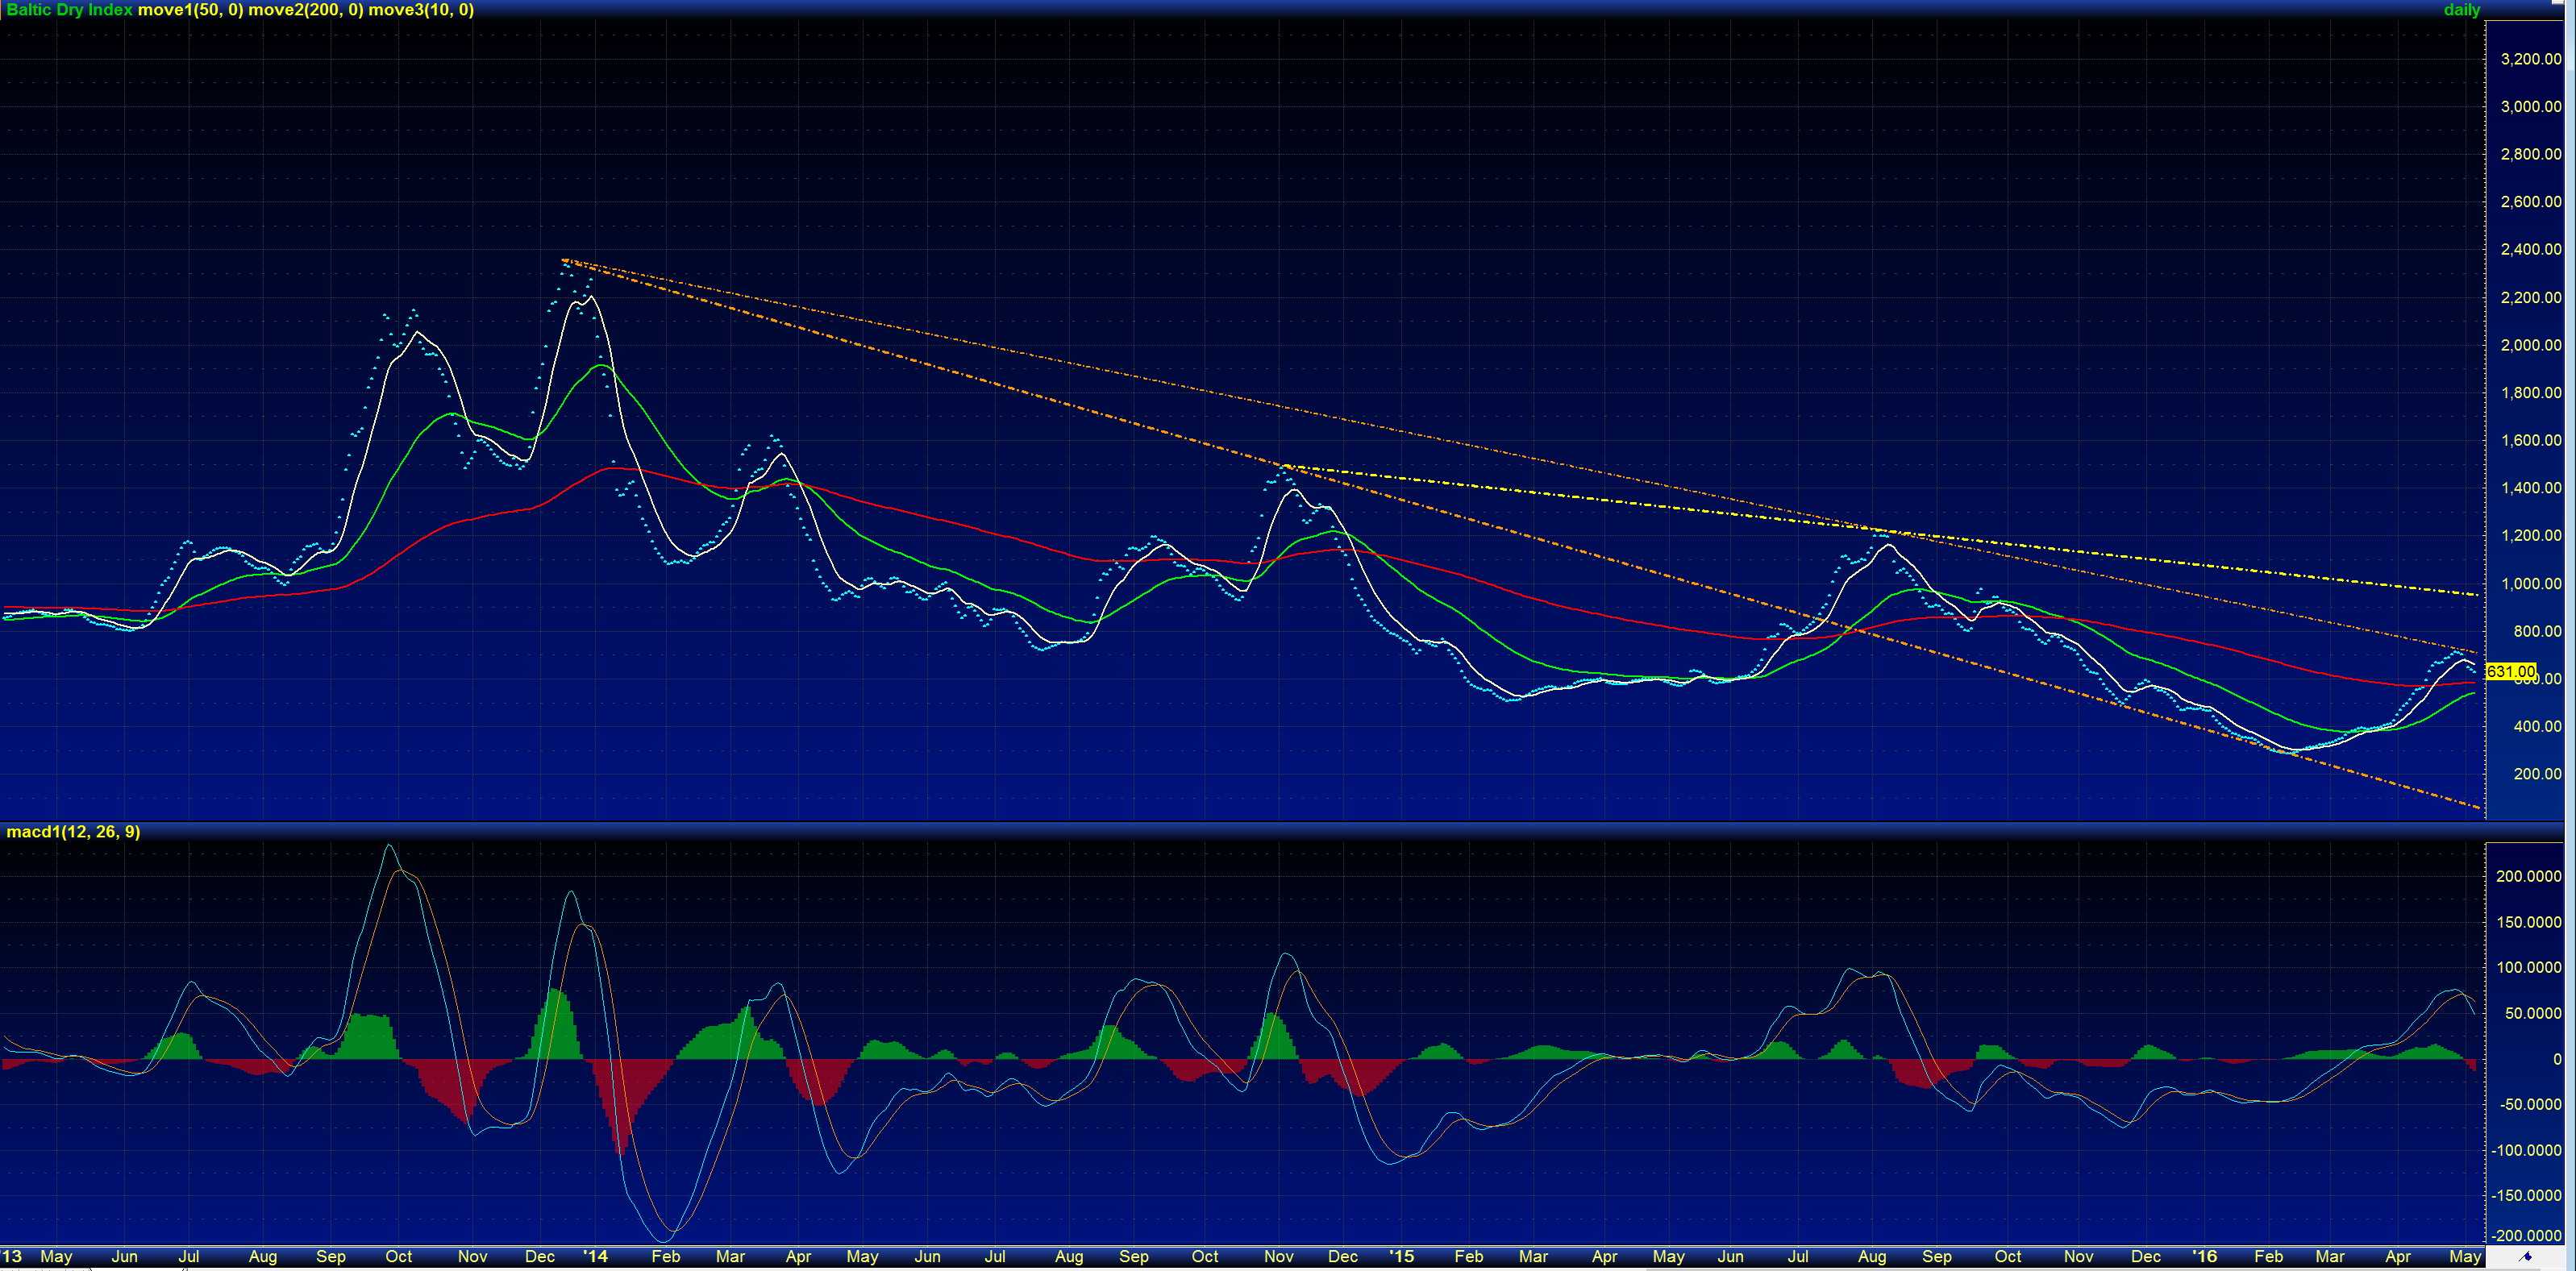Click the '15 year marker on time axis
This screenshot has width=2576, height=1271.
point(1402,1256)
